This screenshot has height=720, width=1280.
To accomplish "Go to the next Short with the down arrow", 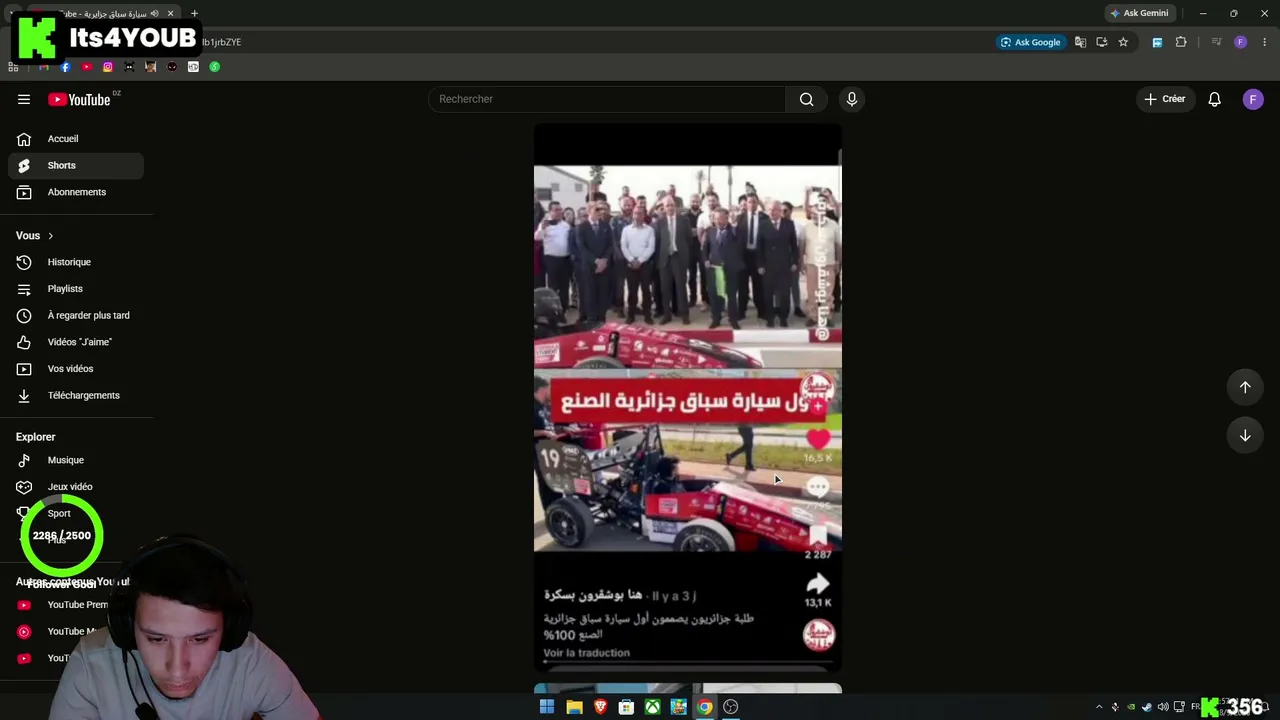I will click(x=1245, y=435).
